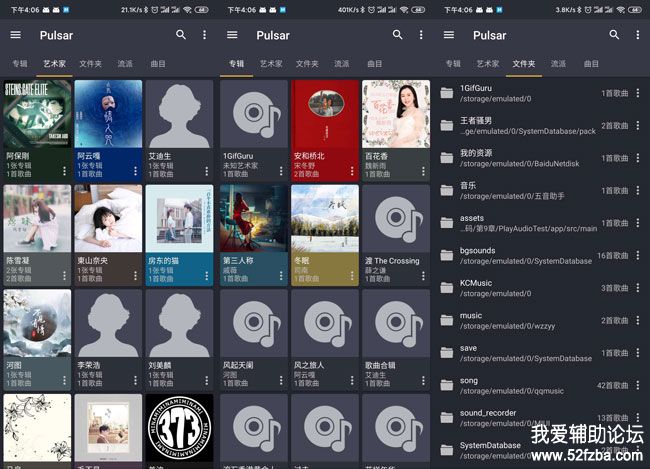This screenshot has width=650, height=469.
Task: Switch to the 艺术家 tab on the albums screen
Action: pos(270,64)
